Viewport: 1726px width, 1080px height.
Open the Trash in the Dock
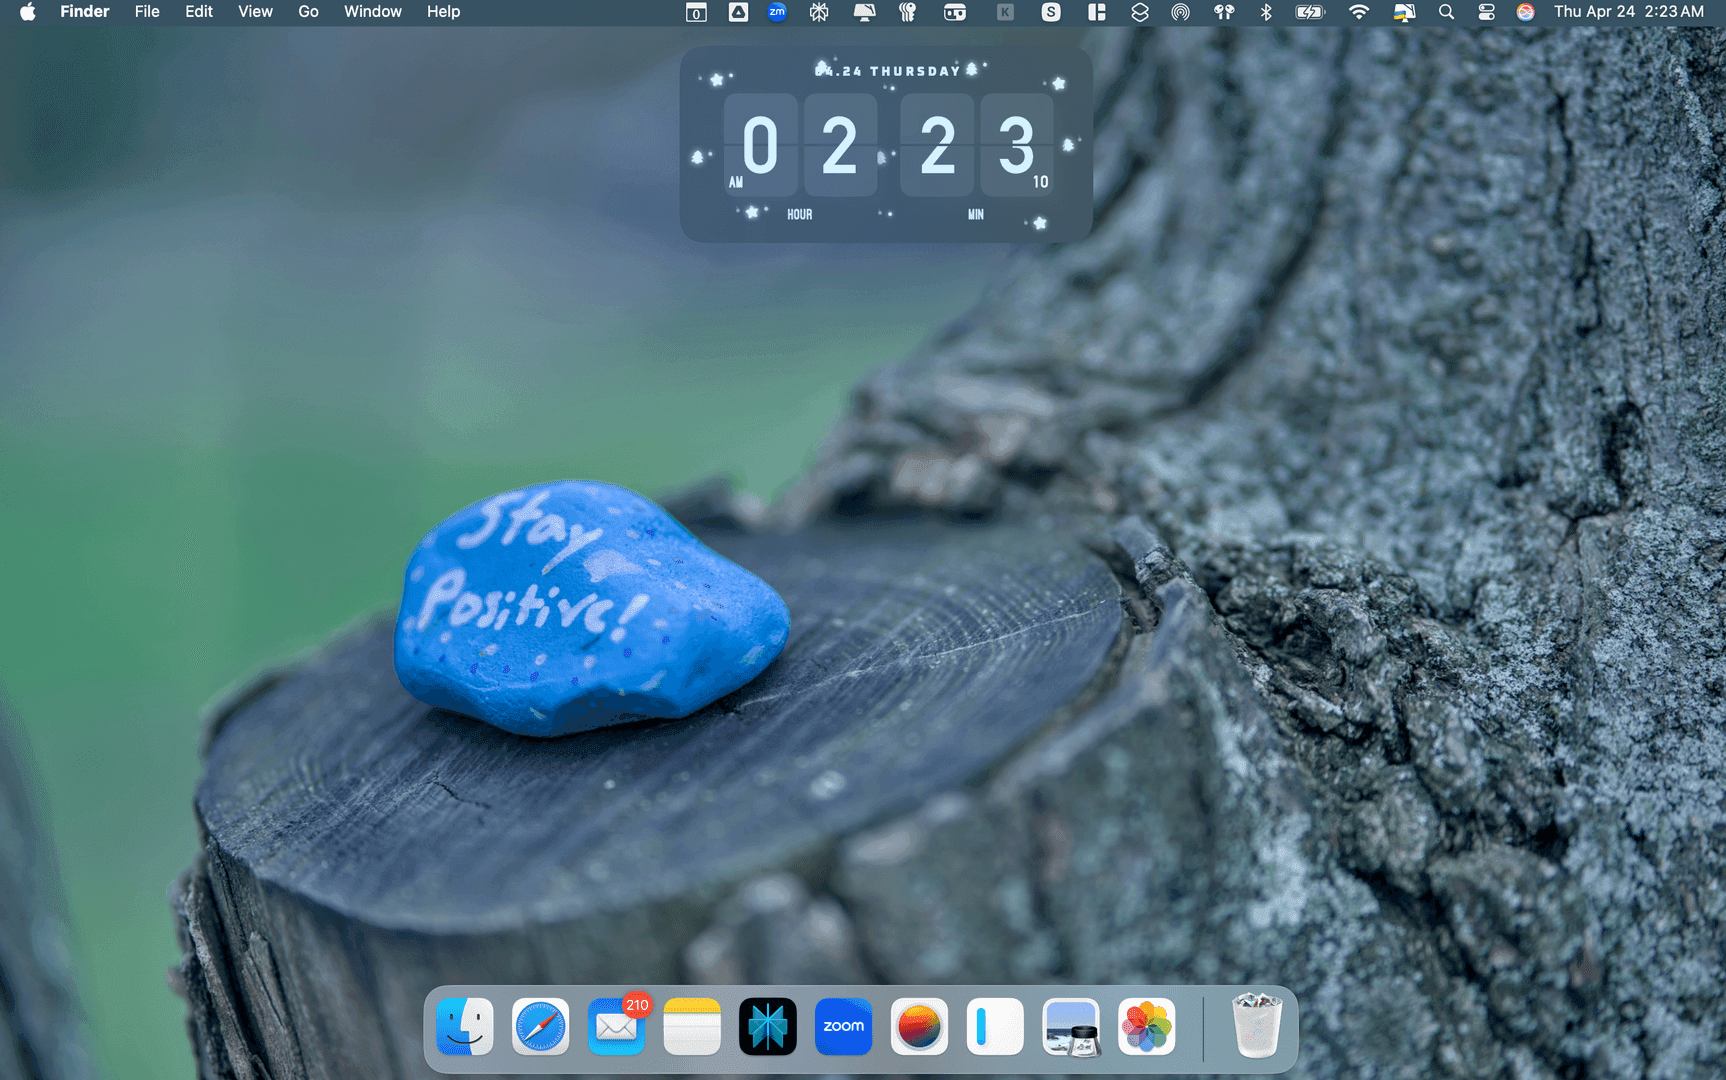click(1257, 1025)
